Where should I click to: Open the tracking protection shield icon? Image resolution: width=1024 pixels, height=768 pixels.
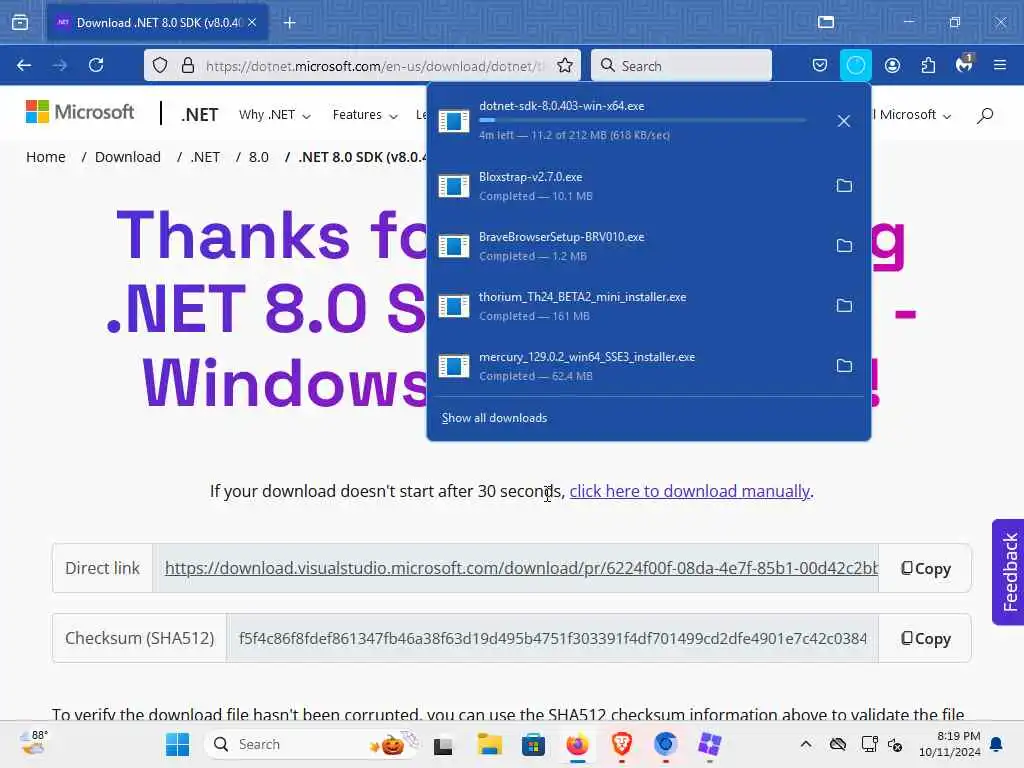pos(160,65)
